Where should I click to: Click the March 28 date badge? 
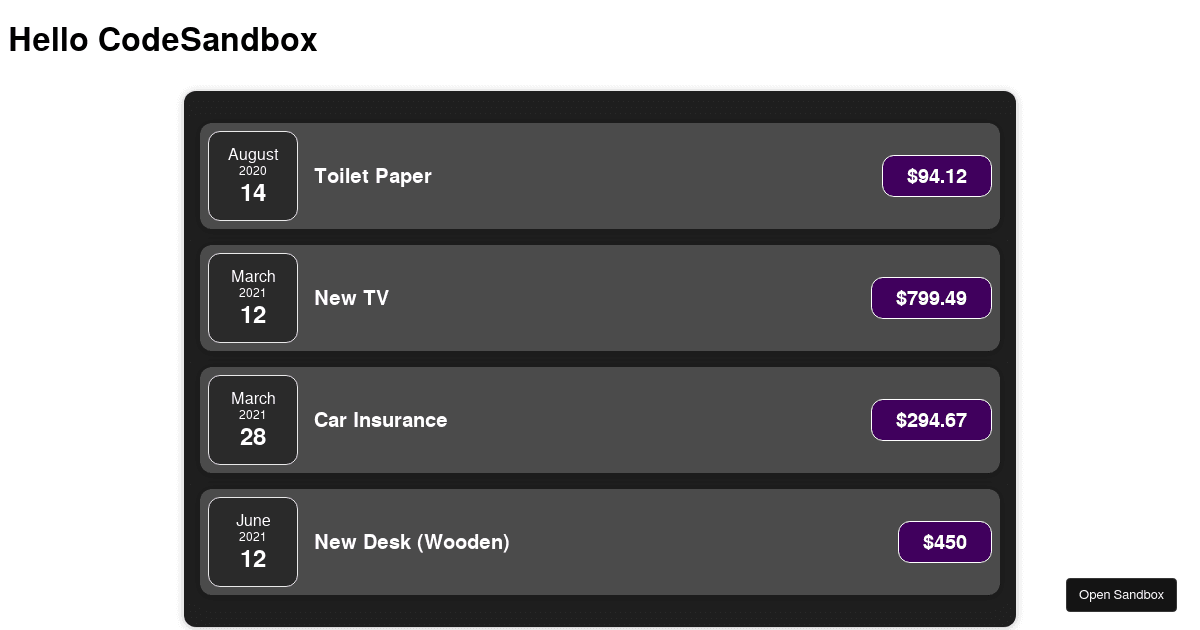(253, 420)
